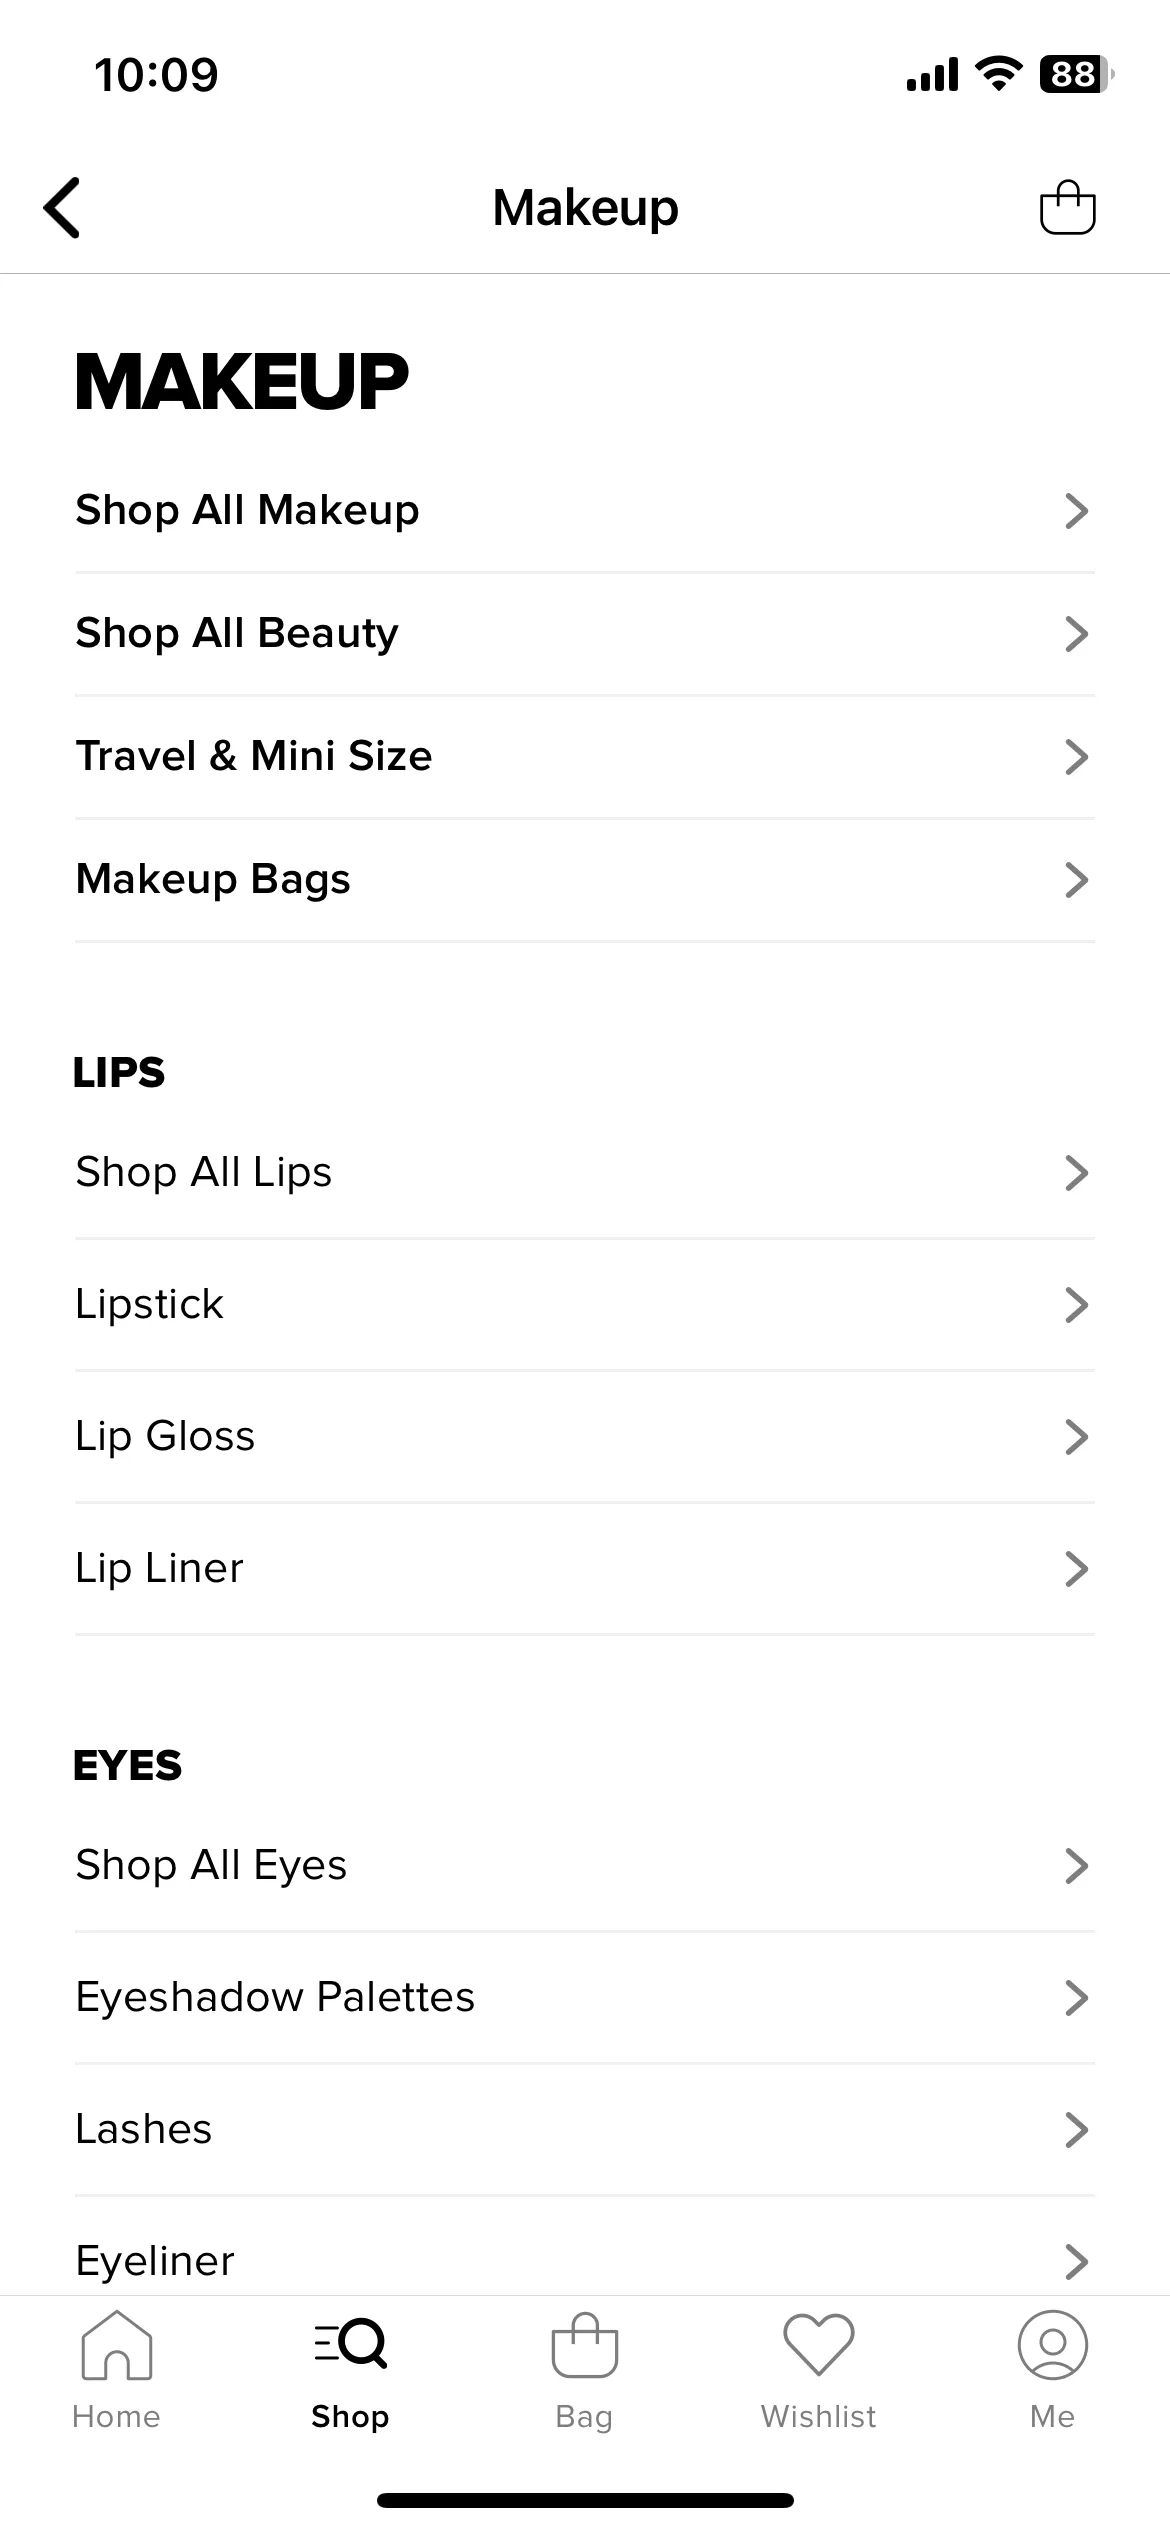Viewport: 1170px width, 2532px height.
Task: Select Travel & Mini Size category
Action: [585, 757]
